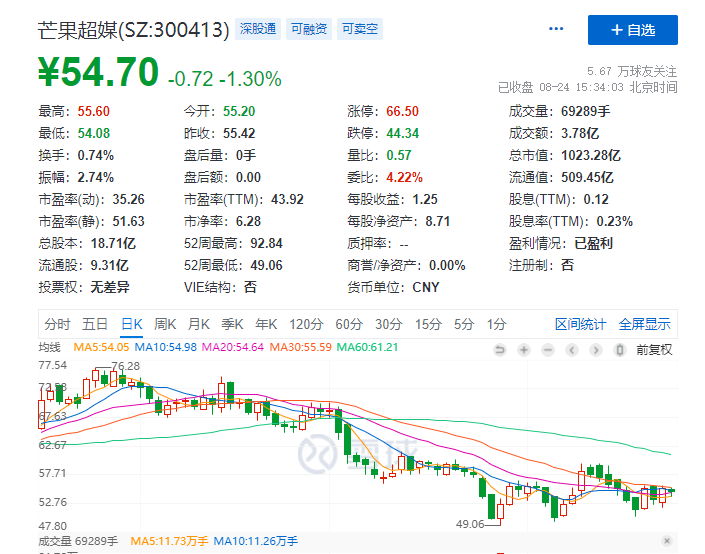This screenshot has height=554, width=705.
Task: Select the 月K chart tab
Action: tap(199, 324)
